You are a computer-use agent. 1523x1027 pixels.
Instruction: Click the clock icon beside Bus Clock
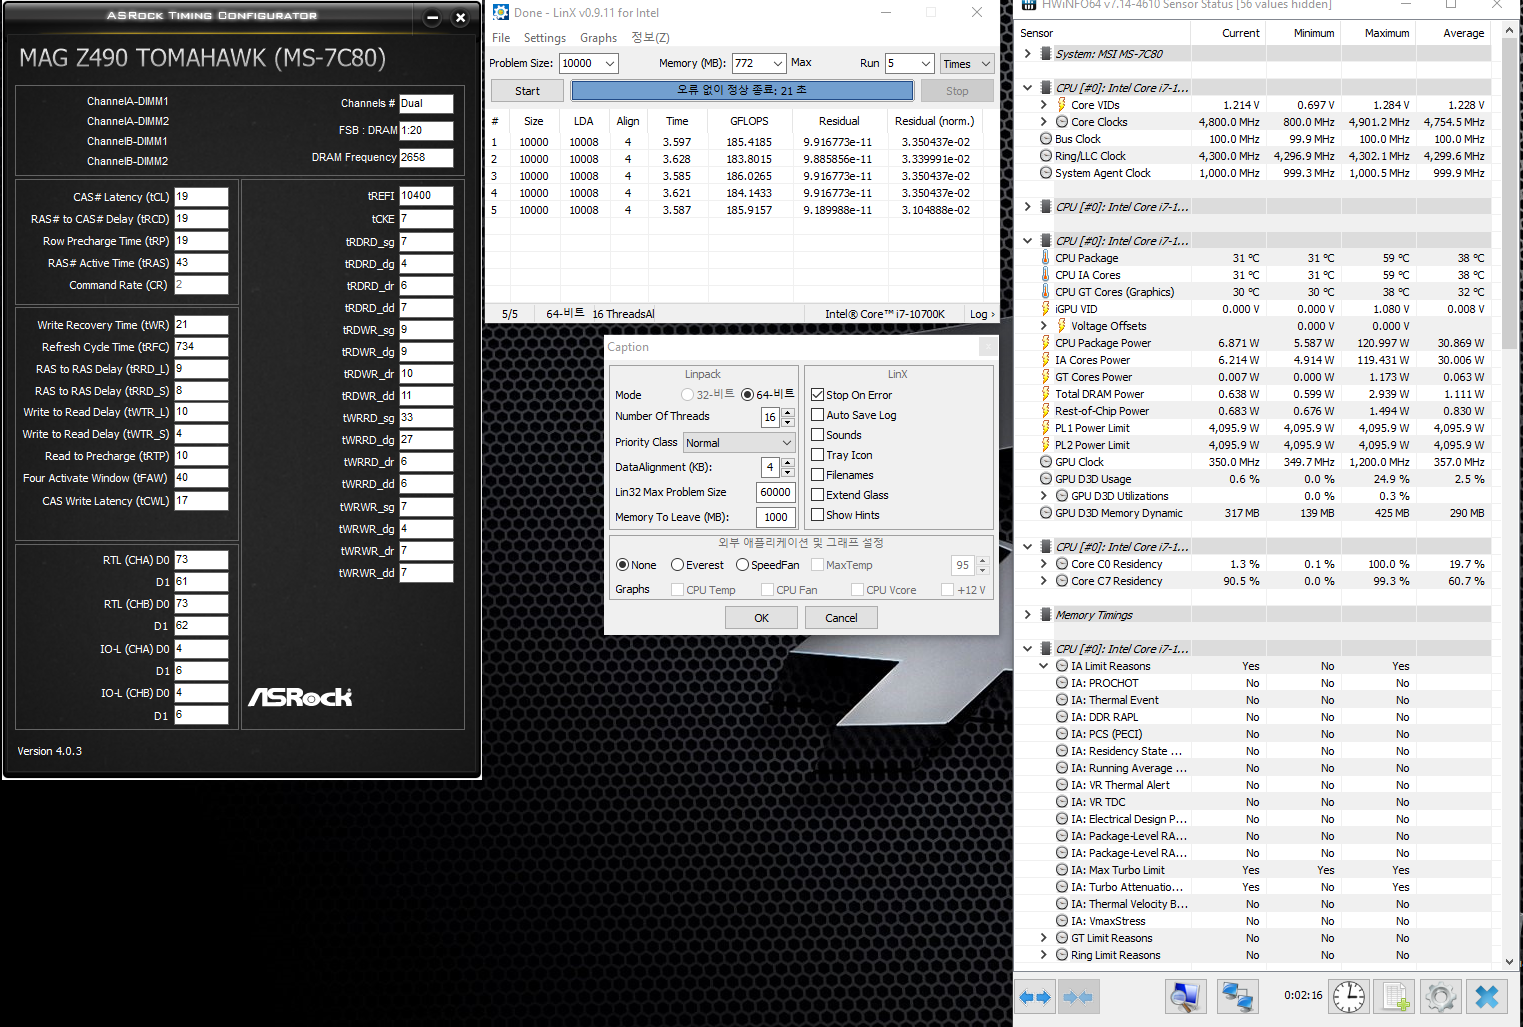(1046, 139)
